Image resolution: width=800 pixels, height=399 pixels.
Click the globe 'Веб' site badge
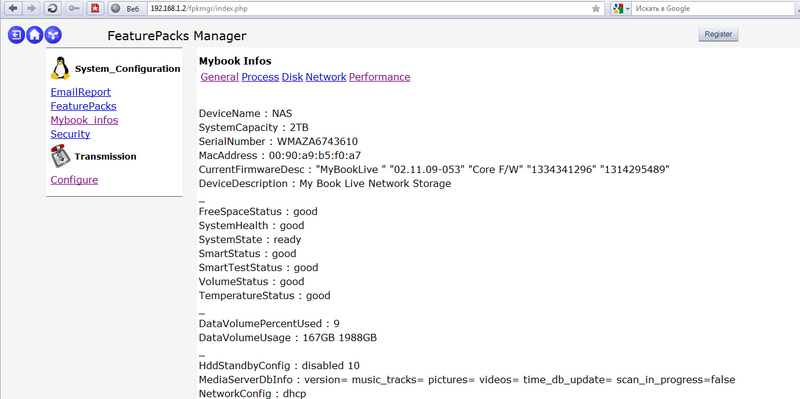click(127, 9)
